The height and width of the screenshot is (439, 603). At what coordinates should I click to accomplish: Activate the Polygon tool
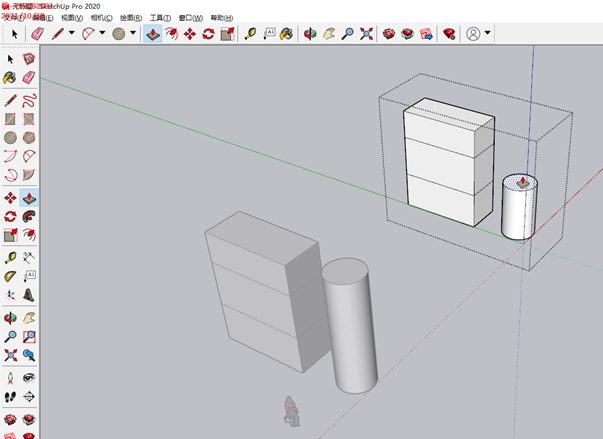point(29,137)
